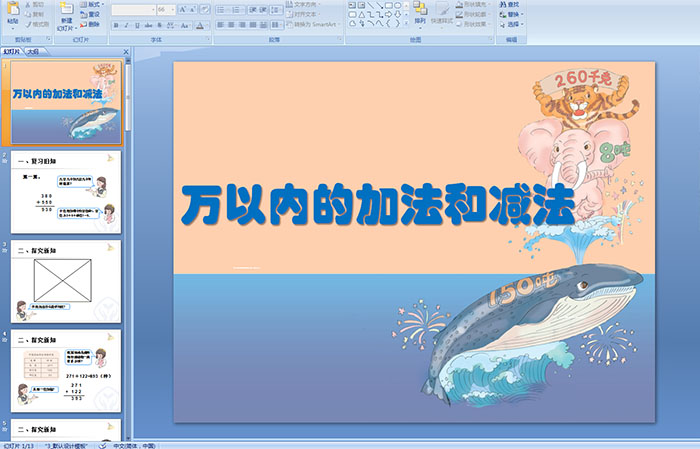Open the Layout (版式) dropdown
The height and width of the screenshot is (449, 700).
[x=92, y=4]
